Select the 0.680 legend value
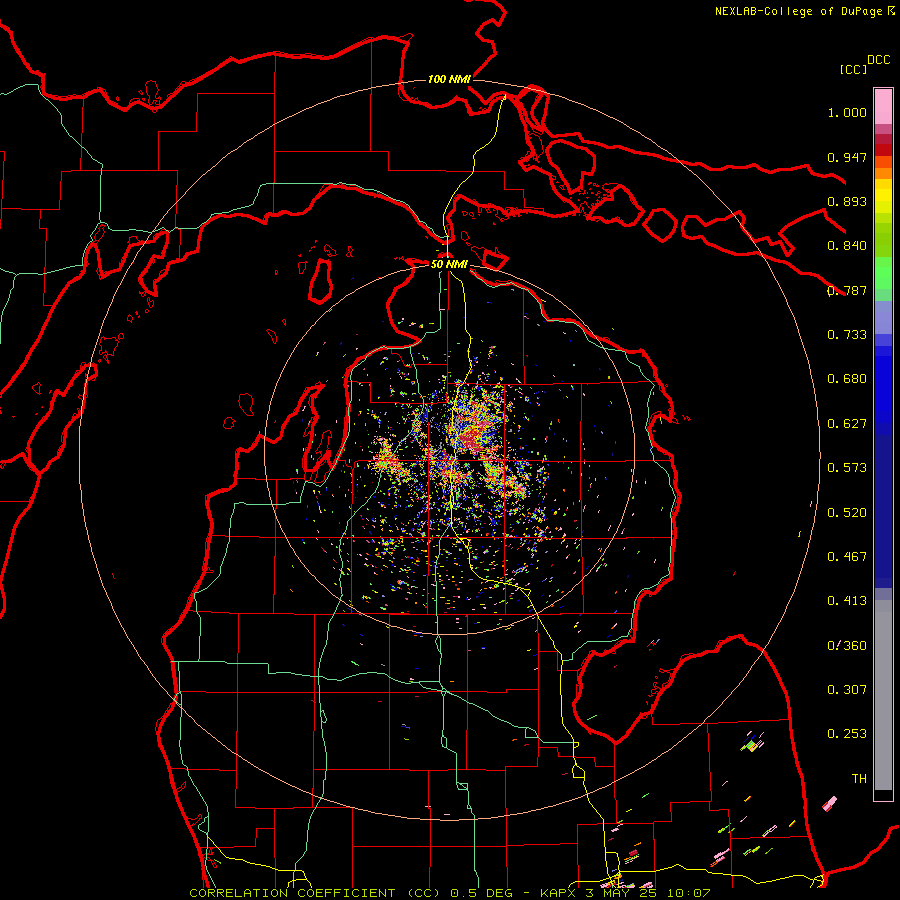900x900 pixels. coord(847,379)
